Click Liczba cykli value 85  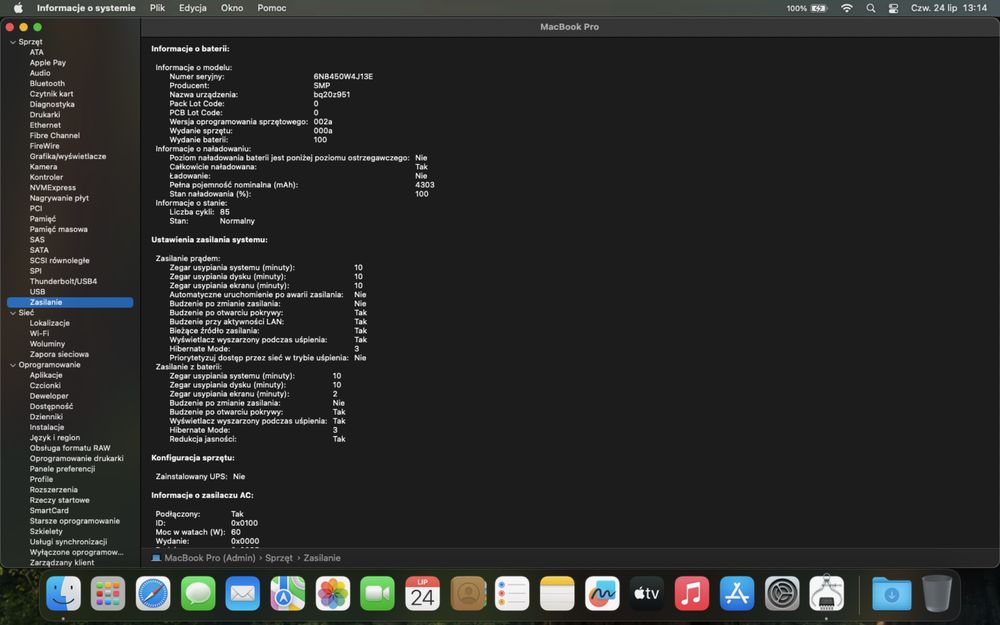pyautogui.click(x=224, y=212)
